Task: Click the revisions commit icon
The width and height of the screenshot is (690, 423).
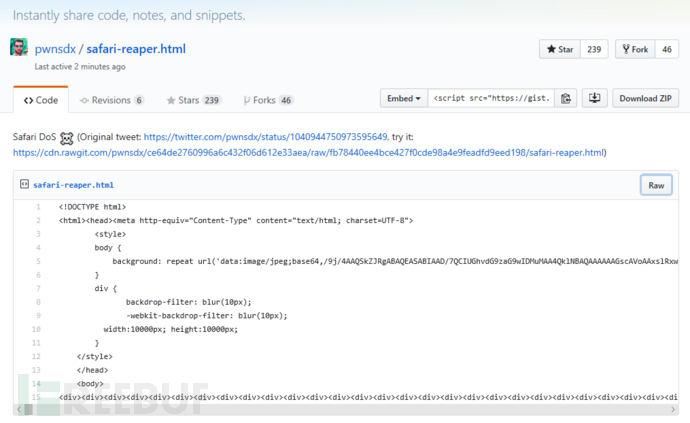Action: (x=84, y=100)
